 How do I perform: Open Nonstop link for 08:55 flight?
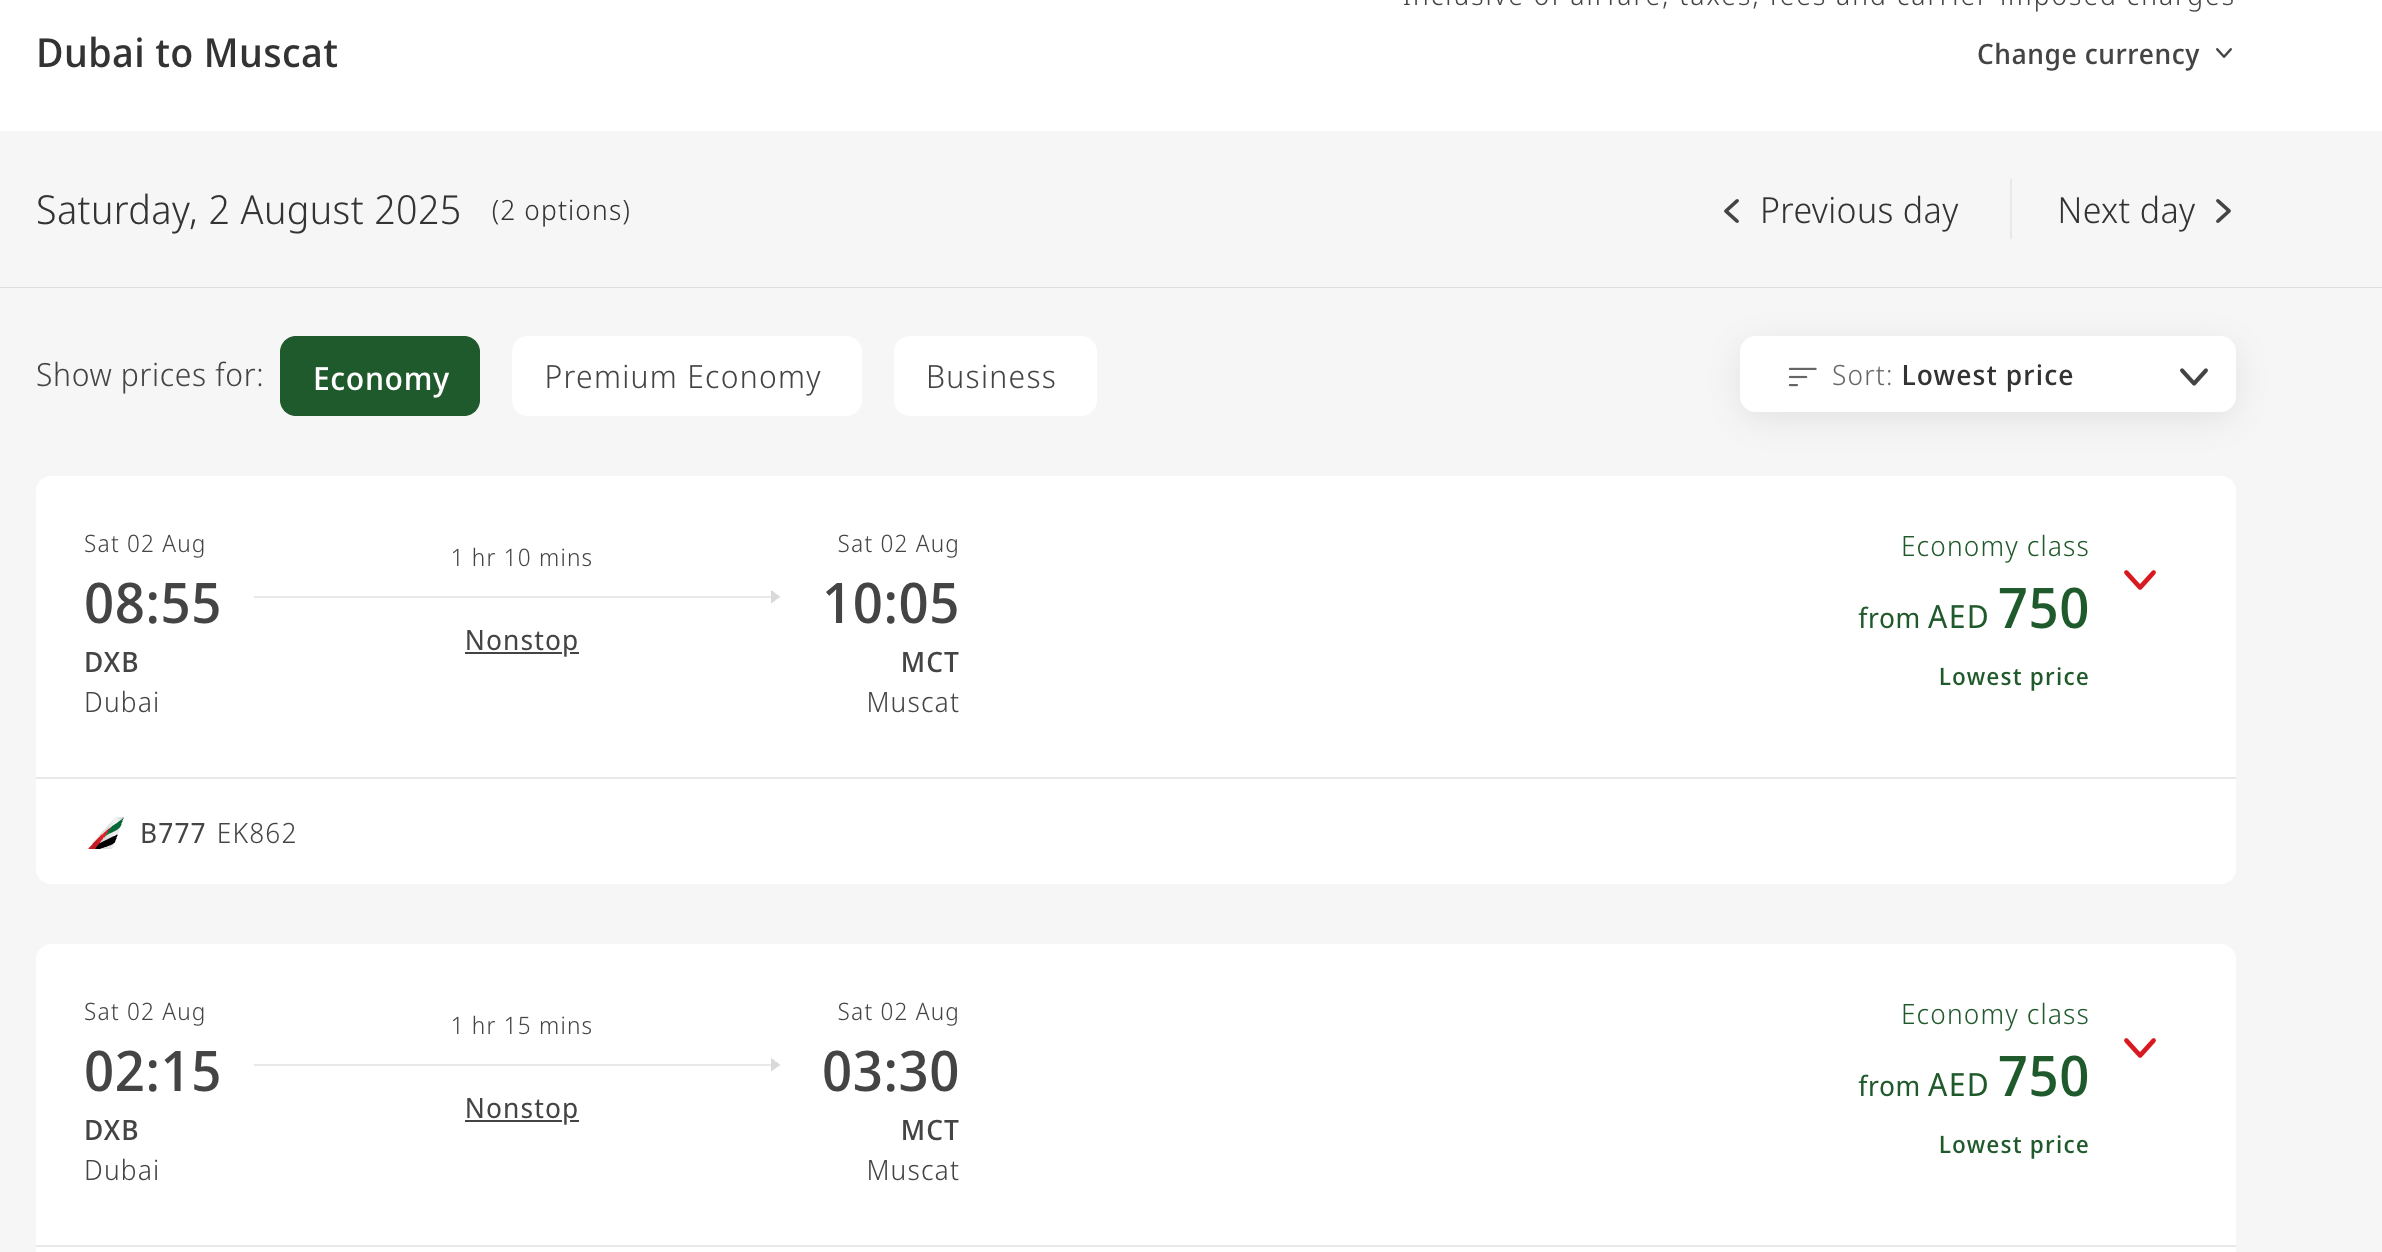521,640
